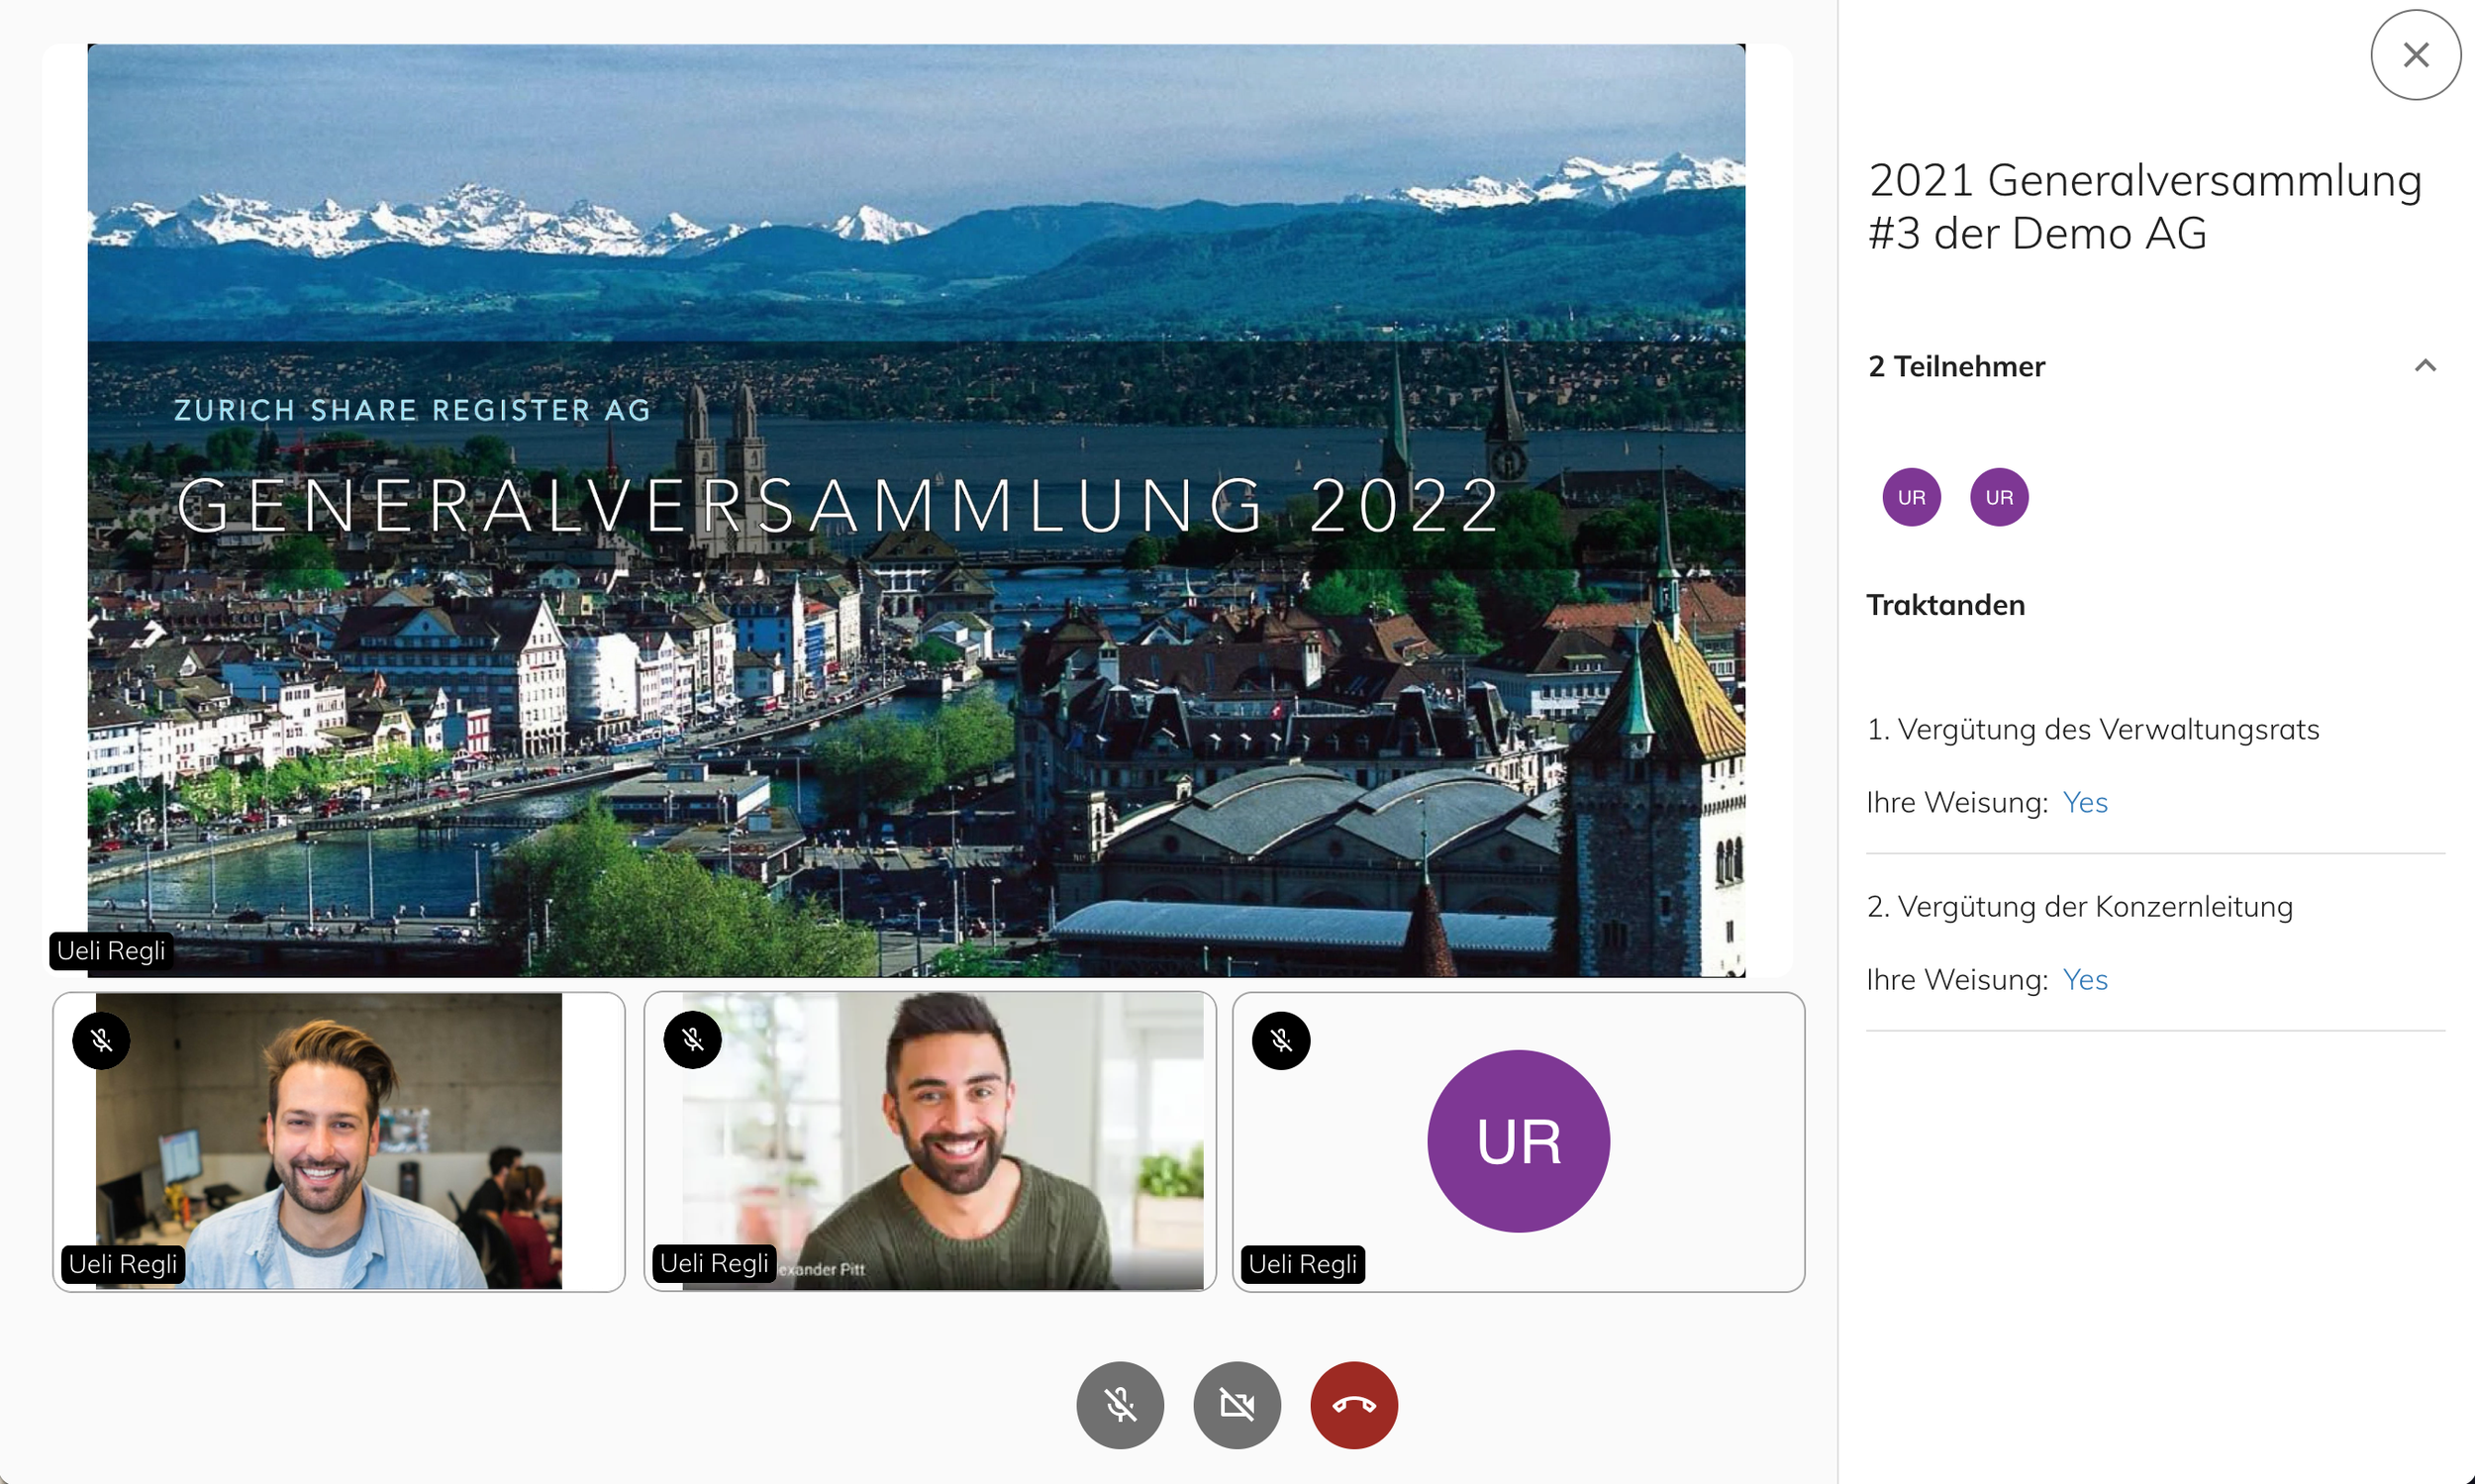Screen dimensions: 2475x1484
Task: Select the large purple UR avatar circle
Action: tap(1518, 1141)
